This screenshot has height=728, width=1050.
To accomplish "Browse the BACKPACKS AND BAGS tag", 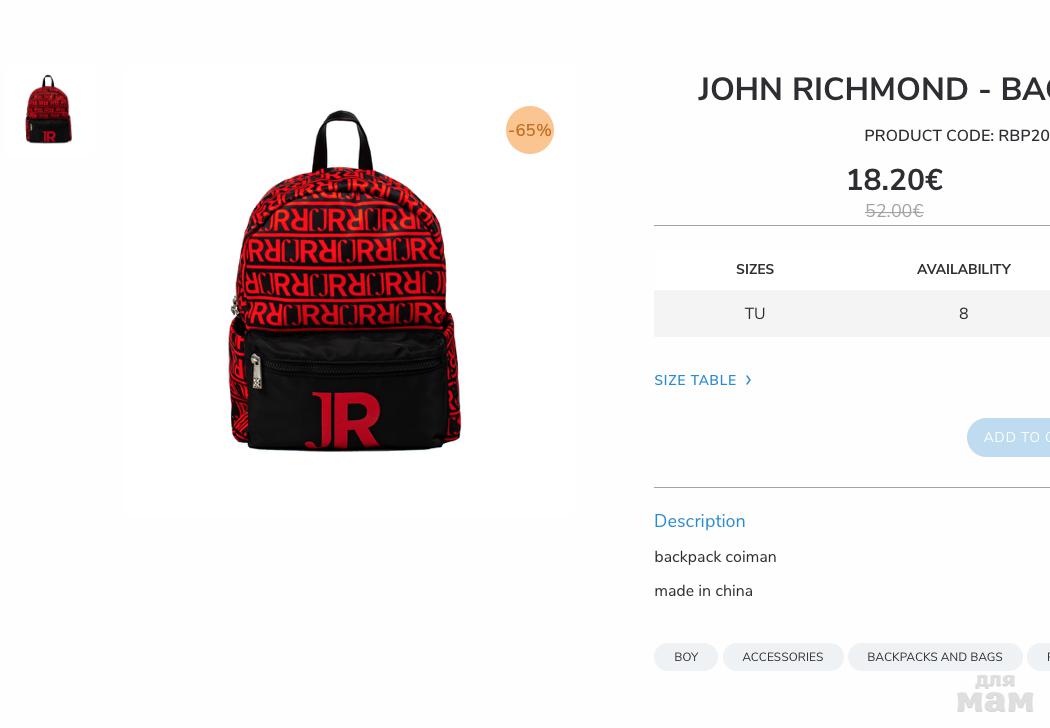I will 935,657.
